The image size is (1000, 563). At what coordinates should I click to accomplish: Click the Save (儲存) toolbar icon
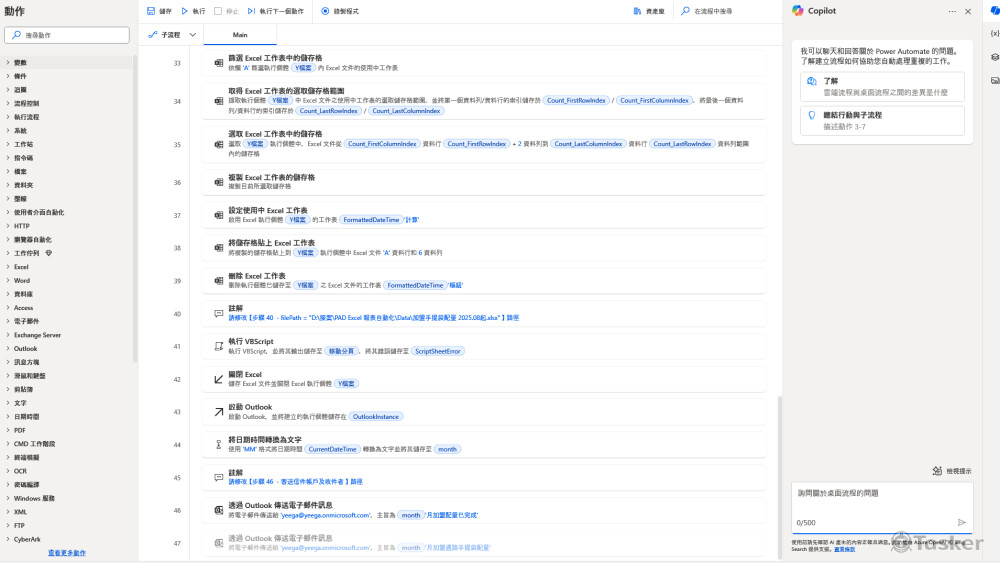click(x=151, y=11)
